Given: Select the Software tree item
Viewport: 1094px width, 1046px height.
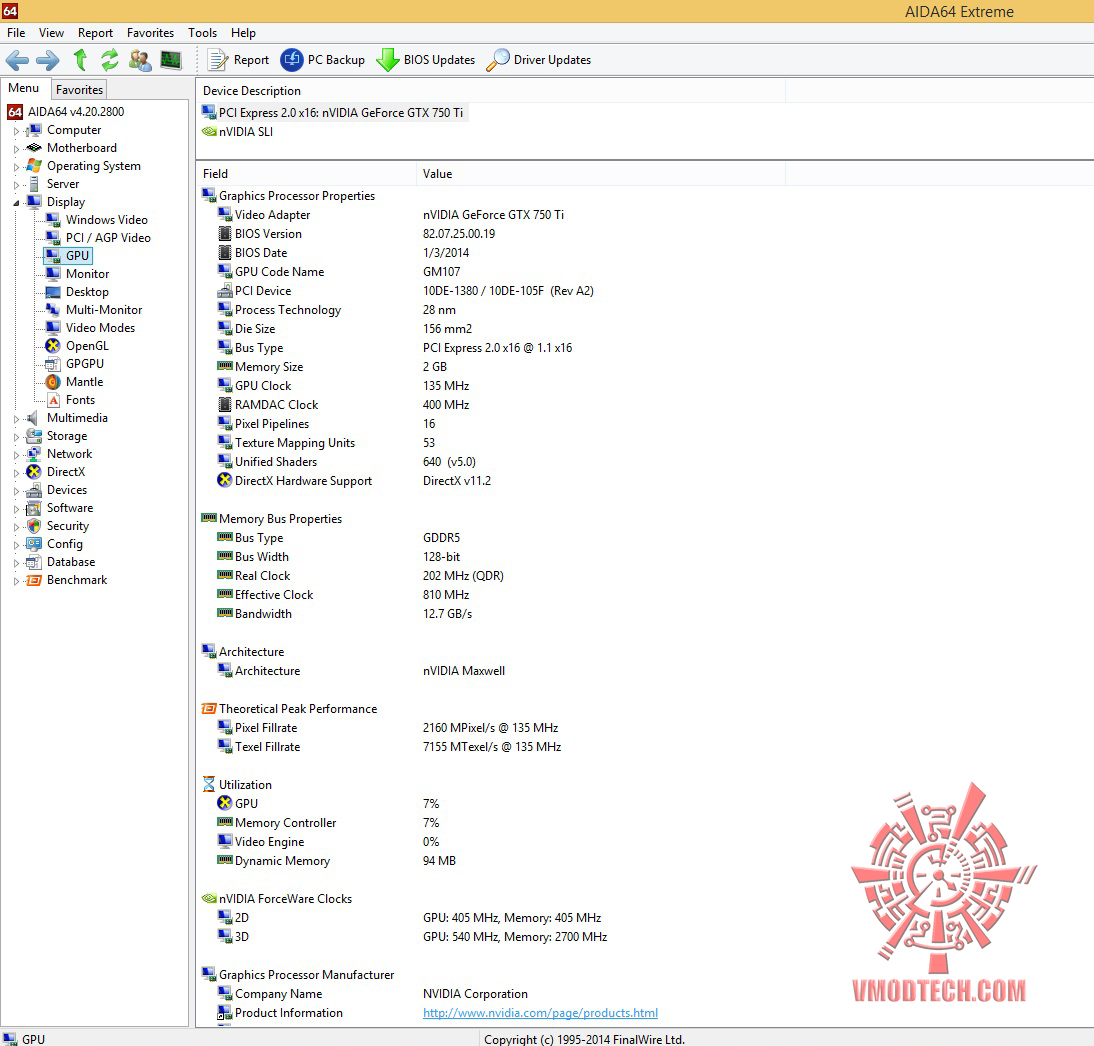Looking at the screenshot, I should click(x=69, y=508).
